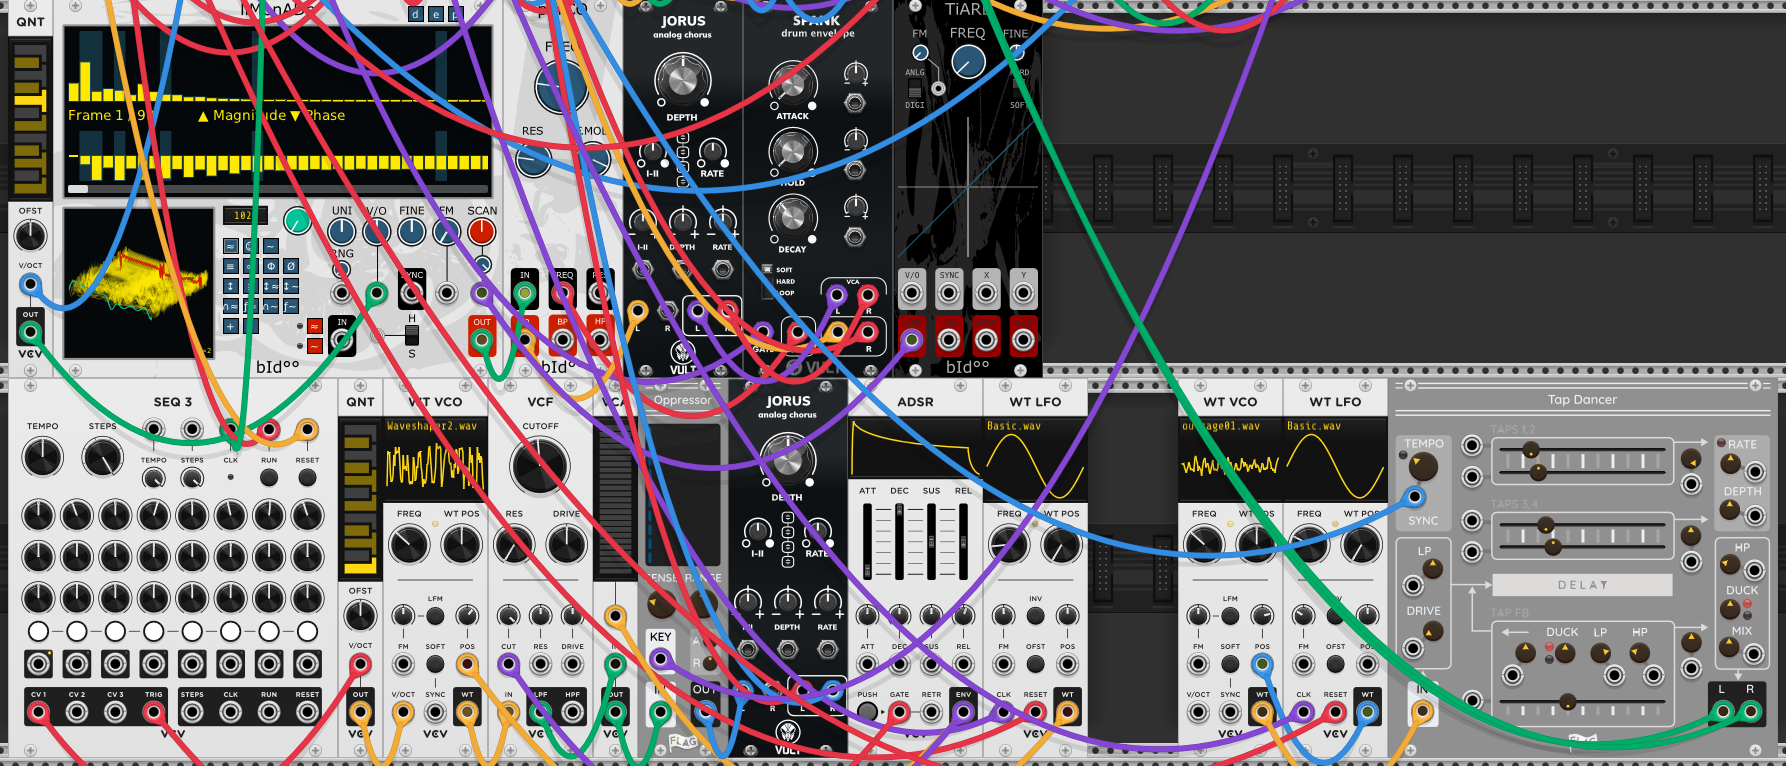This screenshot has height=766, width=1786.
Task: Toggle the RUN button on SEQ 3
Action: coord(269,477)
